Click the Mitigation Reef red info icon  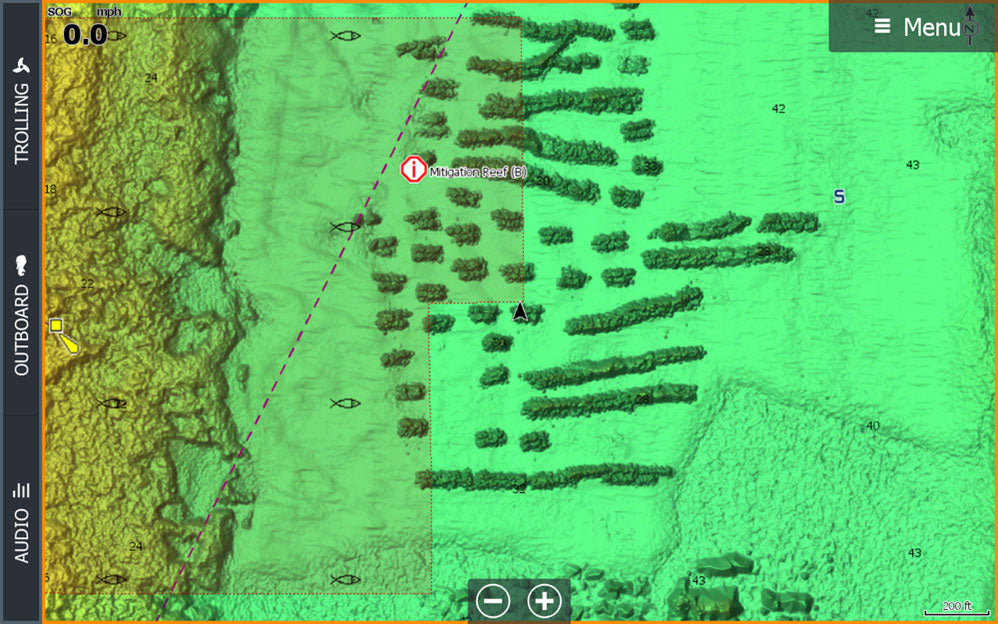click(x=413, y=170)
